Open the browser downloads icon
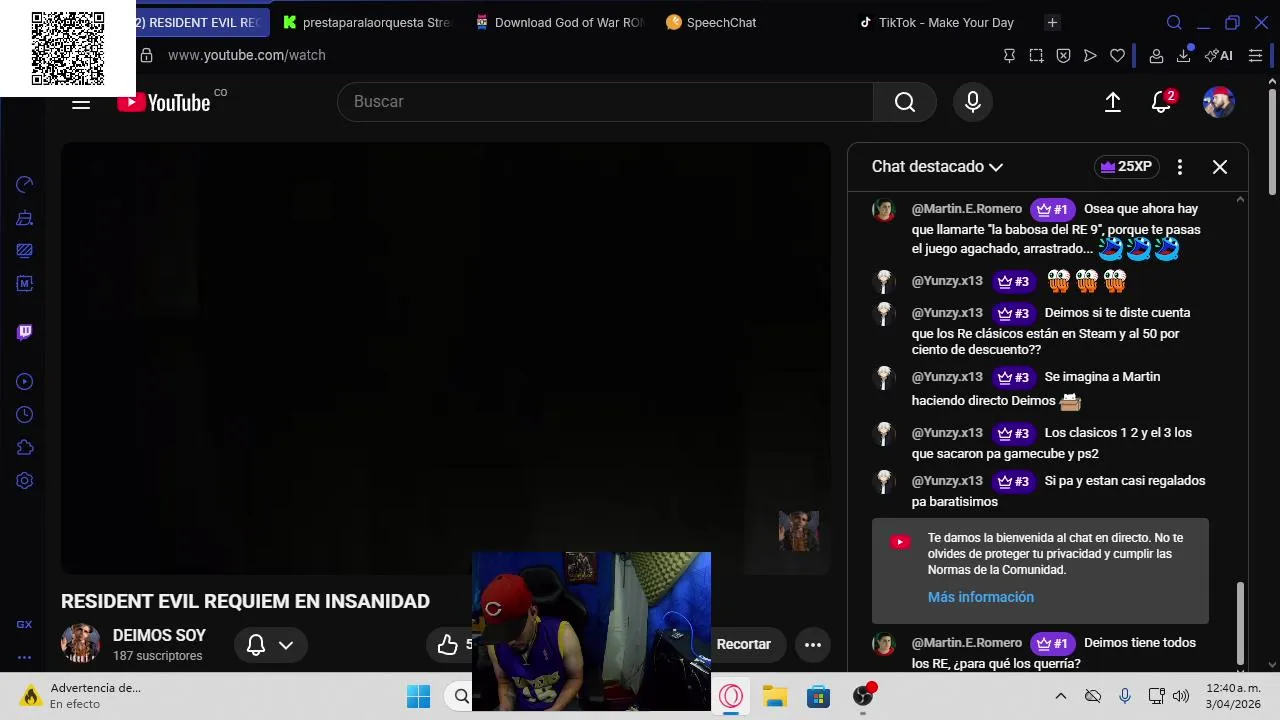Screen dimensions: 1280x720 1184,55
